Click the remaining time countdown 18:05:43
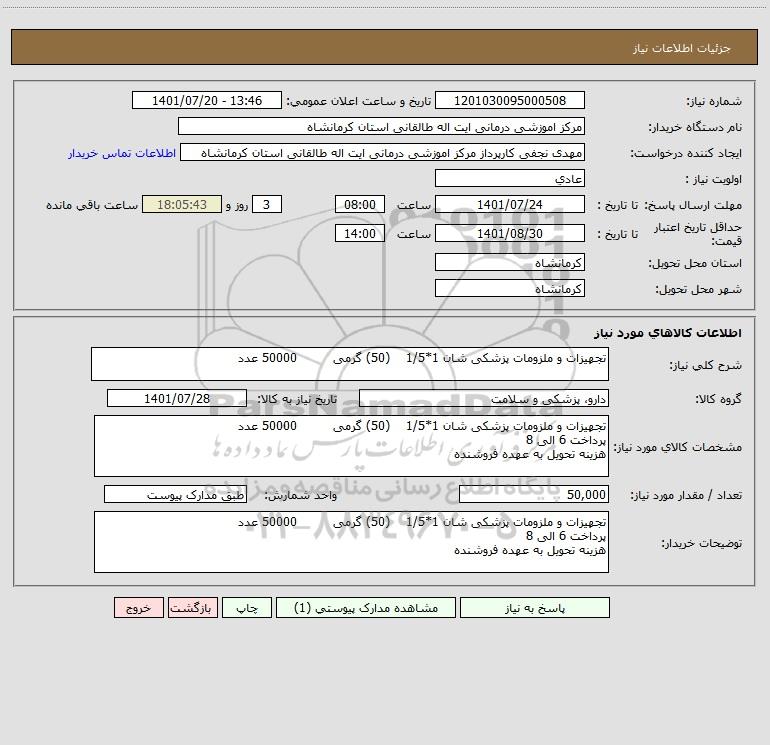 tap(182, 204)
